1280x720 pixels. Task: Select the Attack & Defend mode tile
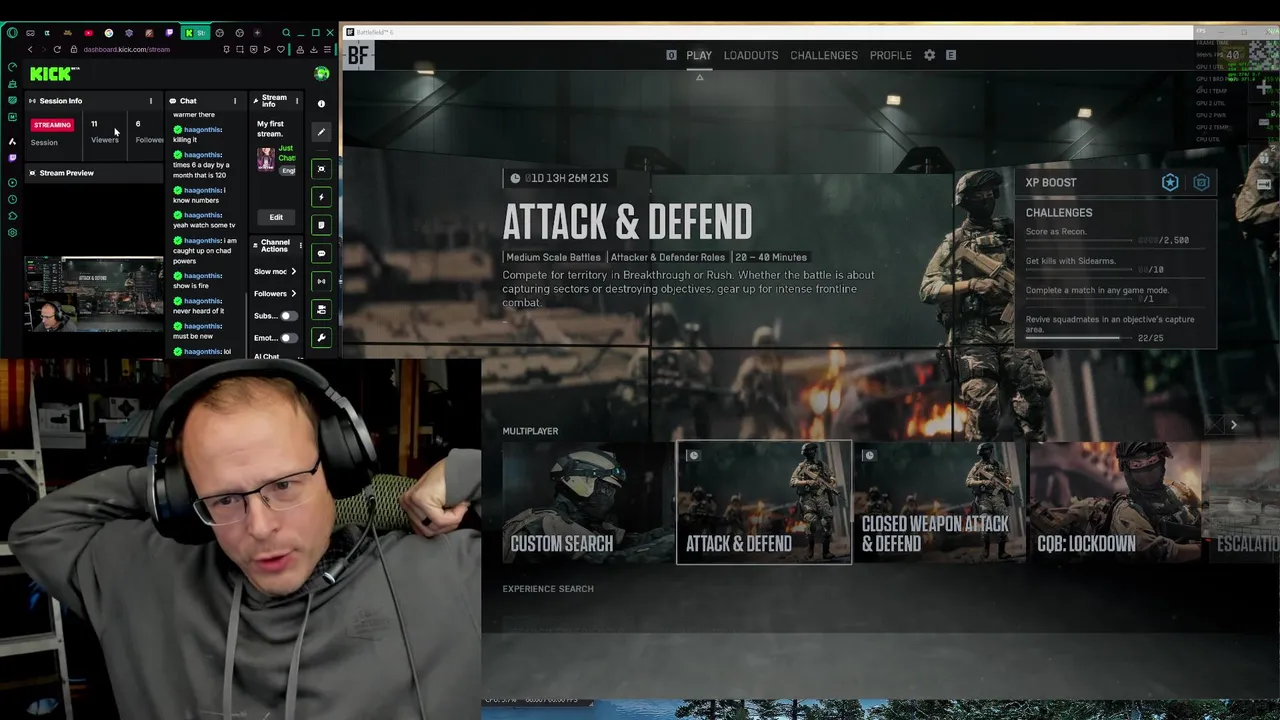pos(764,502)
